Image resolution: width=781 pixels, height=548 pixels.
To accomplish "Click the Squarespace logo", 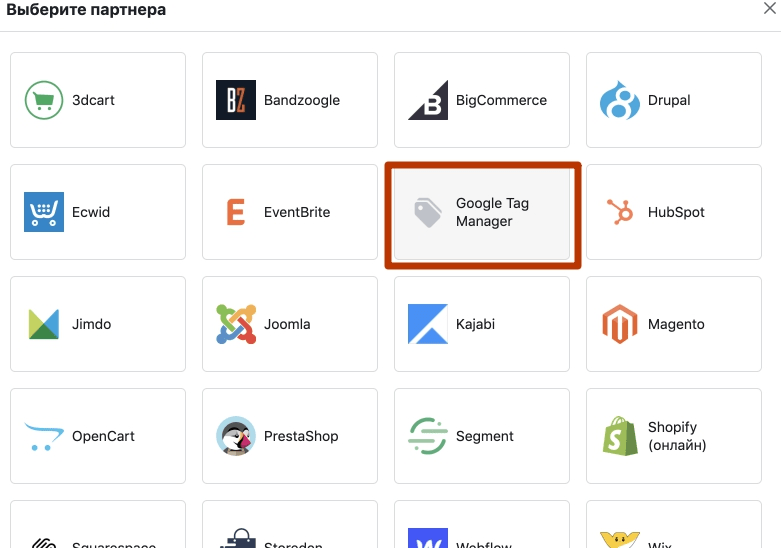I will pos(44,543).
